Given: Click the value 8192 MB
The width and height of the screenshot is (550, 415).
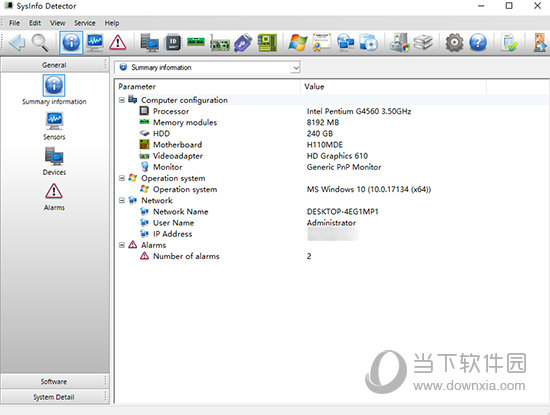Looking at the screenshot, I should pyautogui.click(x=323, y=122).
